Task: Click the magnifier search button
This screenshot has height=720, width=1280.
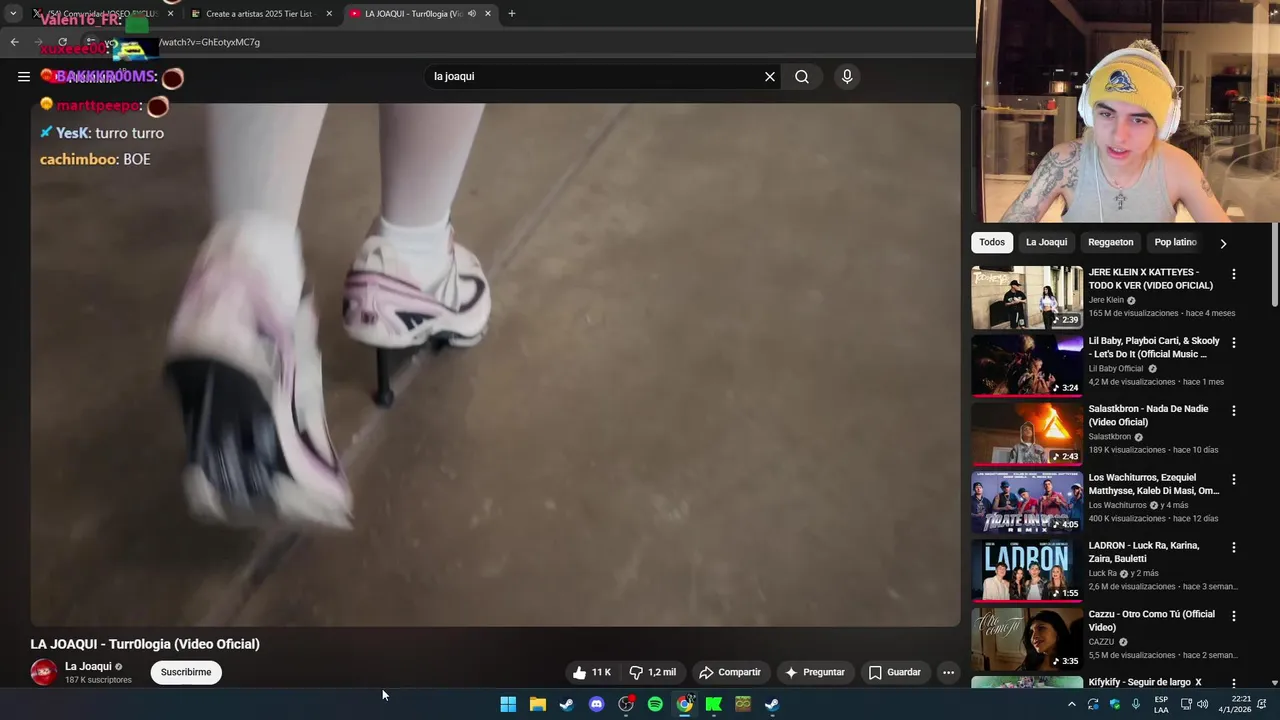Action: tap(802, 76)
